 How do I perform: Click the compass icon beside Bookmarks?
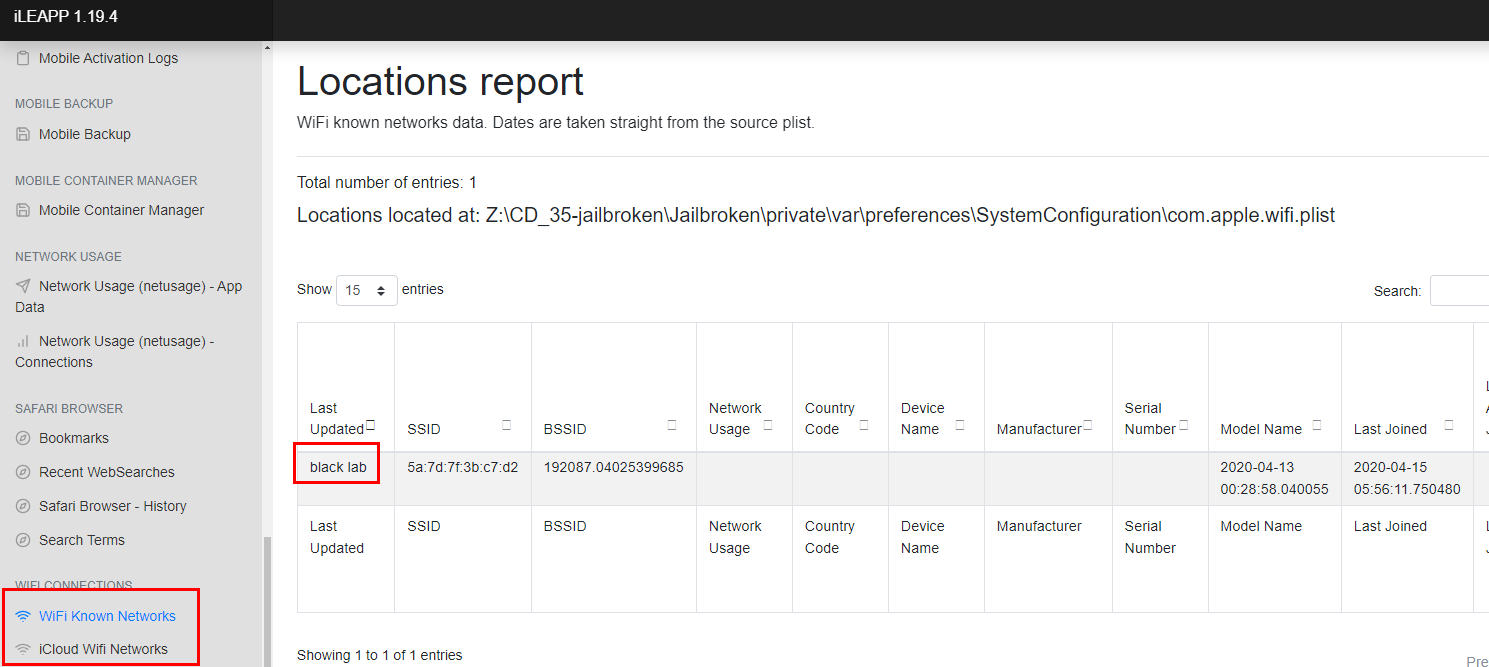pyautogui.click(x=23, y=439)
